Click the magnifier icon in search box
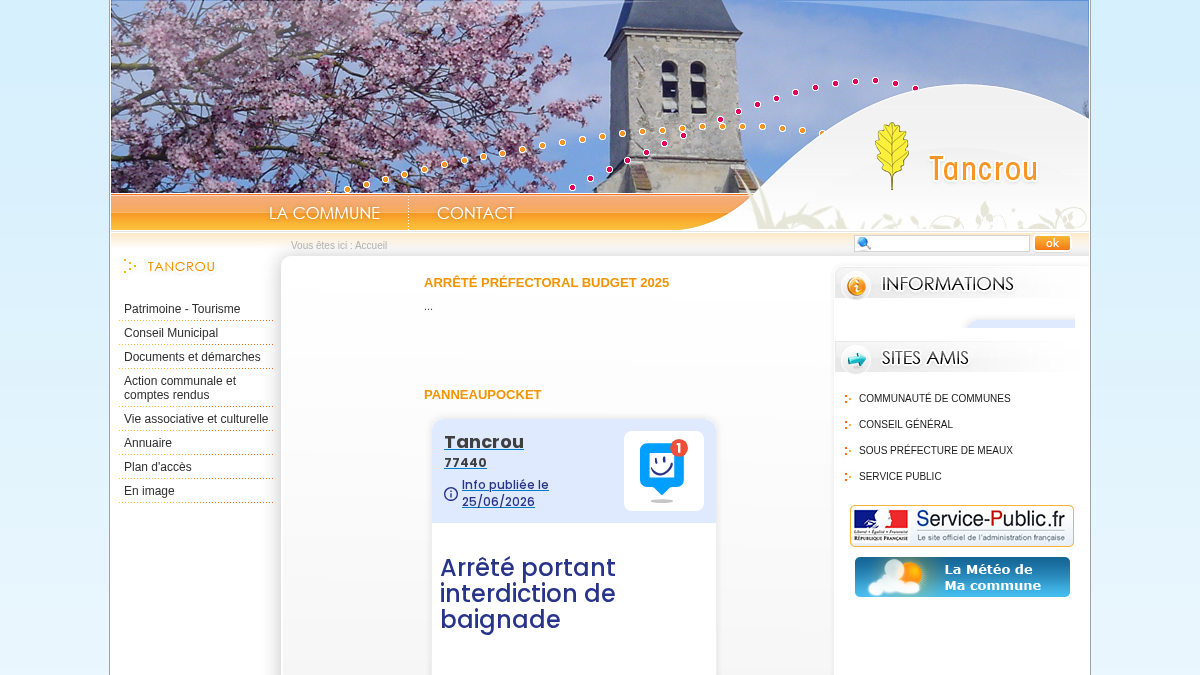This screenshot has height=675, width=1200. tap(864, 243)
